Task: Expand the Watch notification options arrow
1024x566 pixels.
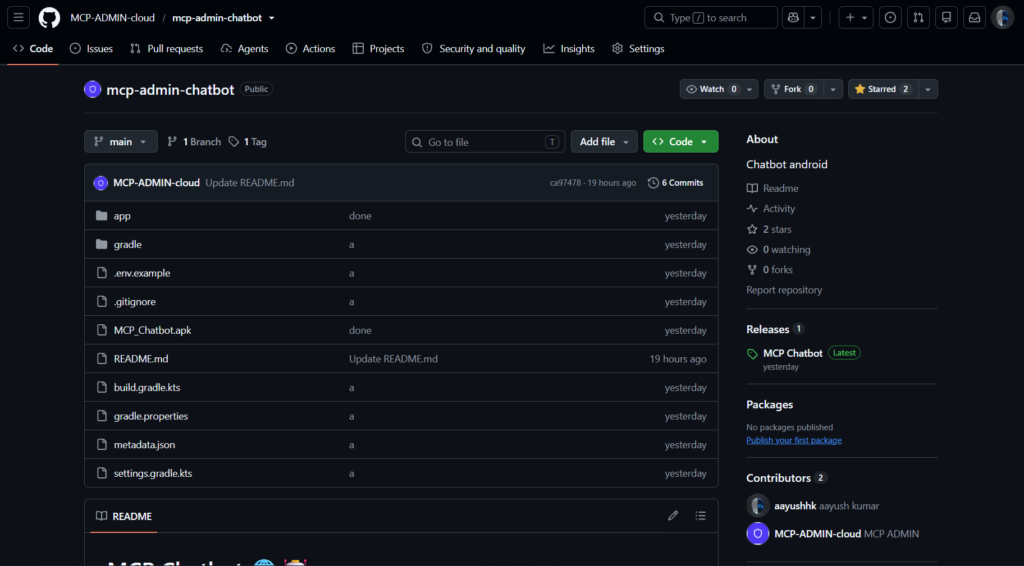Action: (750, 89)
